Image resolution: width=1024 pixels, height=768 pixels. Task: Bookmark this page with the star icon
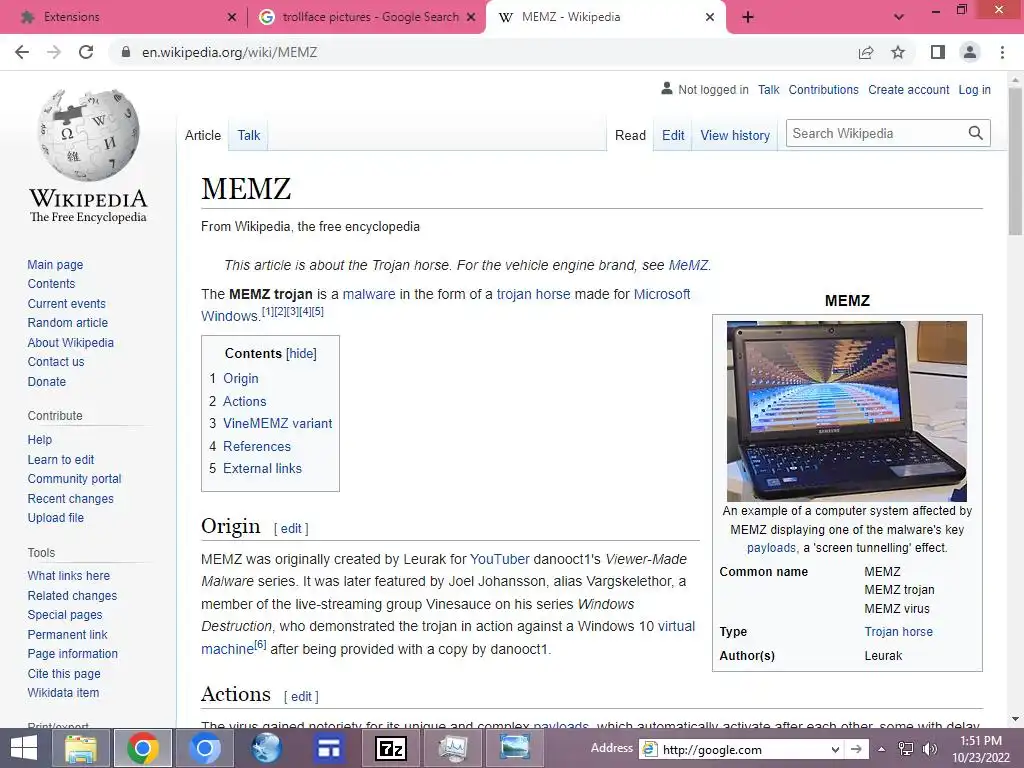898,52
